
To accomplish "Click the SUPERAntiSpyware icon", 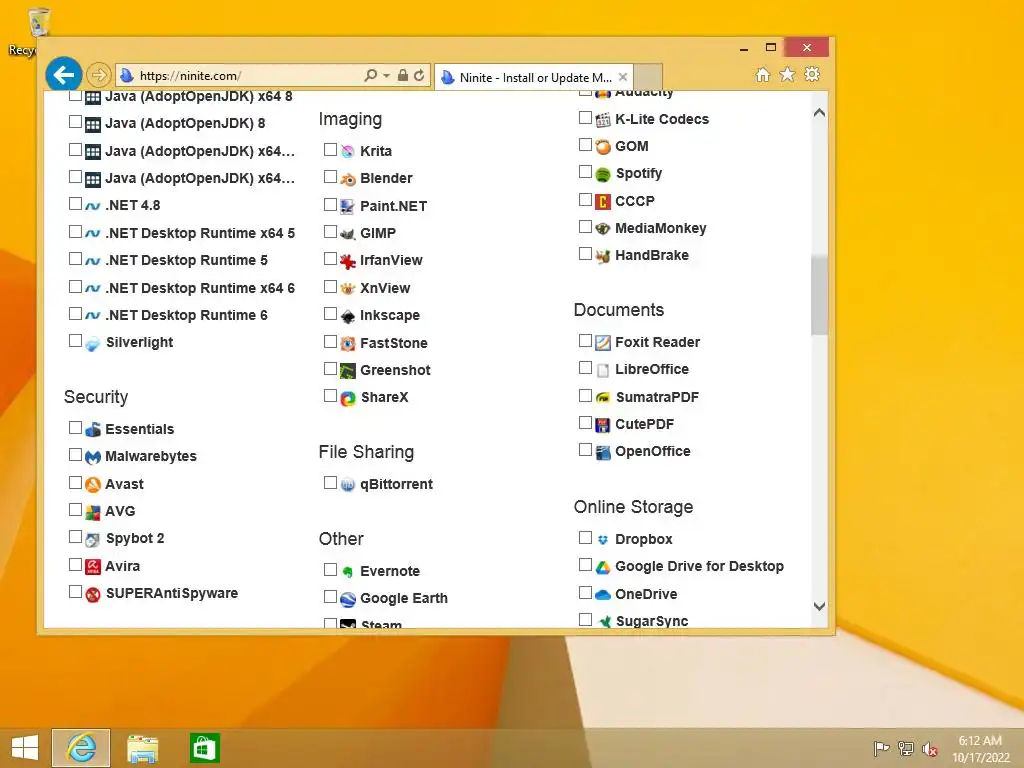I will pyautogui.click(x=93, y=594).
